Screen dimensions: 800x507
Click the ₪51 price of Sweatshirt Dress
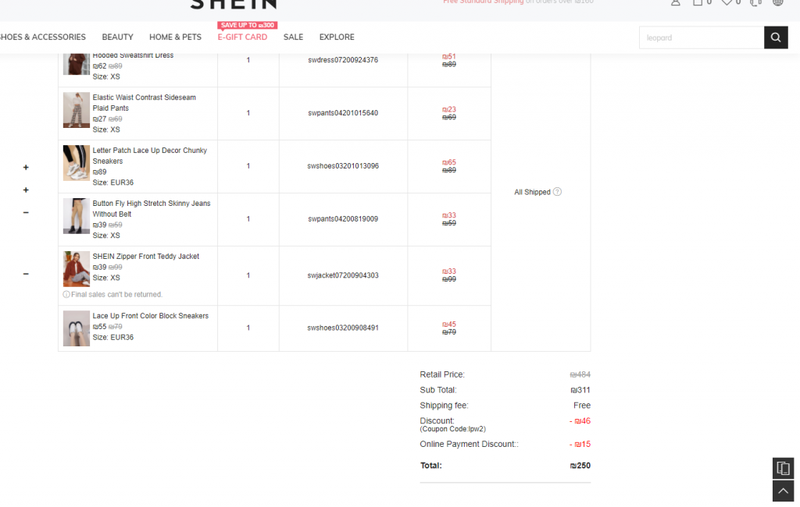[x=449, y=56]
